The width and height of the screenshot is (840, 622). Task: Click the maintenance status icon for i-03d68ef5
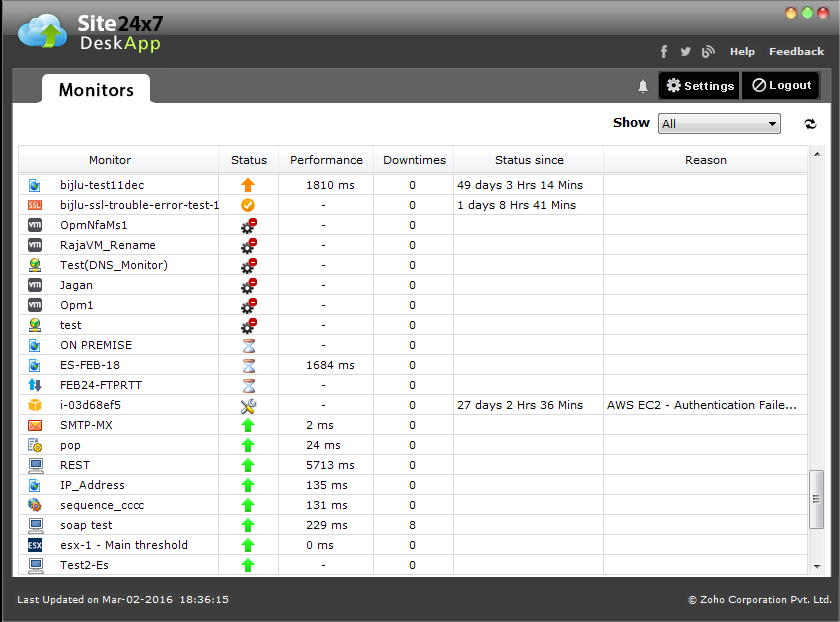tap(248, 405)
